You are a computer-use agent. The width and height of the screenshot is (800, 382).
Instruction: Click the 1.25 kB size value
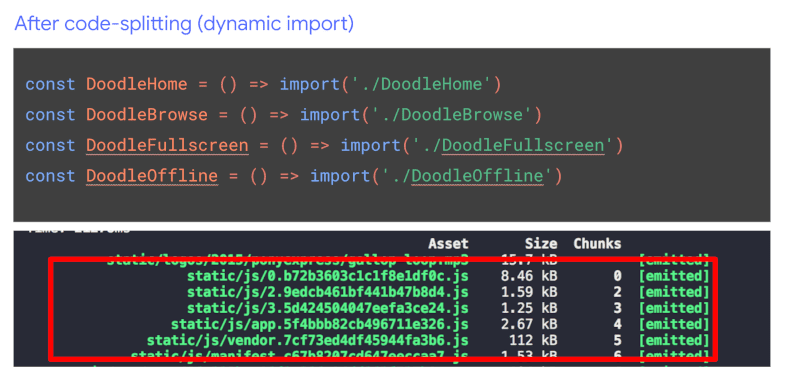[x=529, y=309]
